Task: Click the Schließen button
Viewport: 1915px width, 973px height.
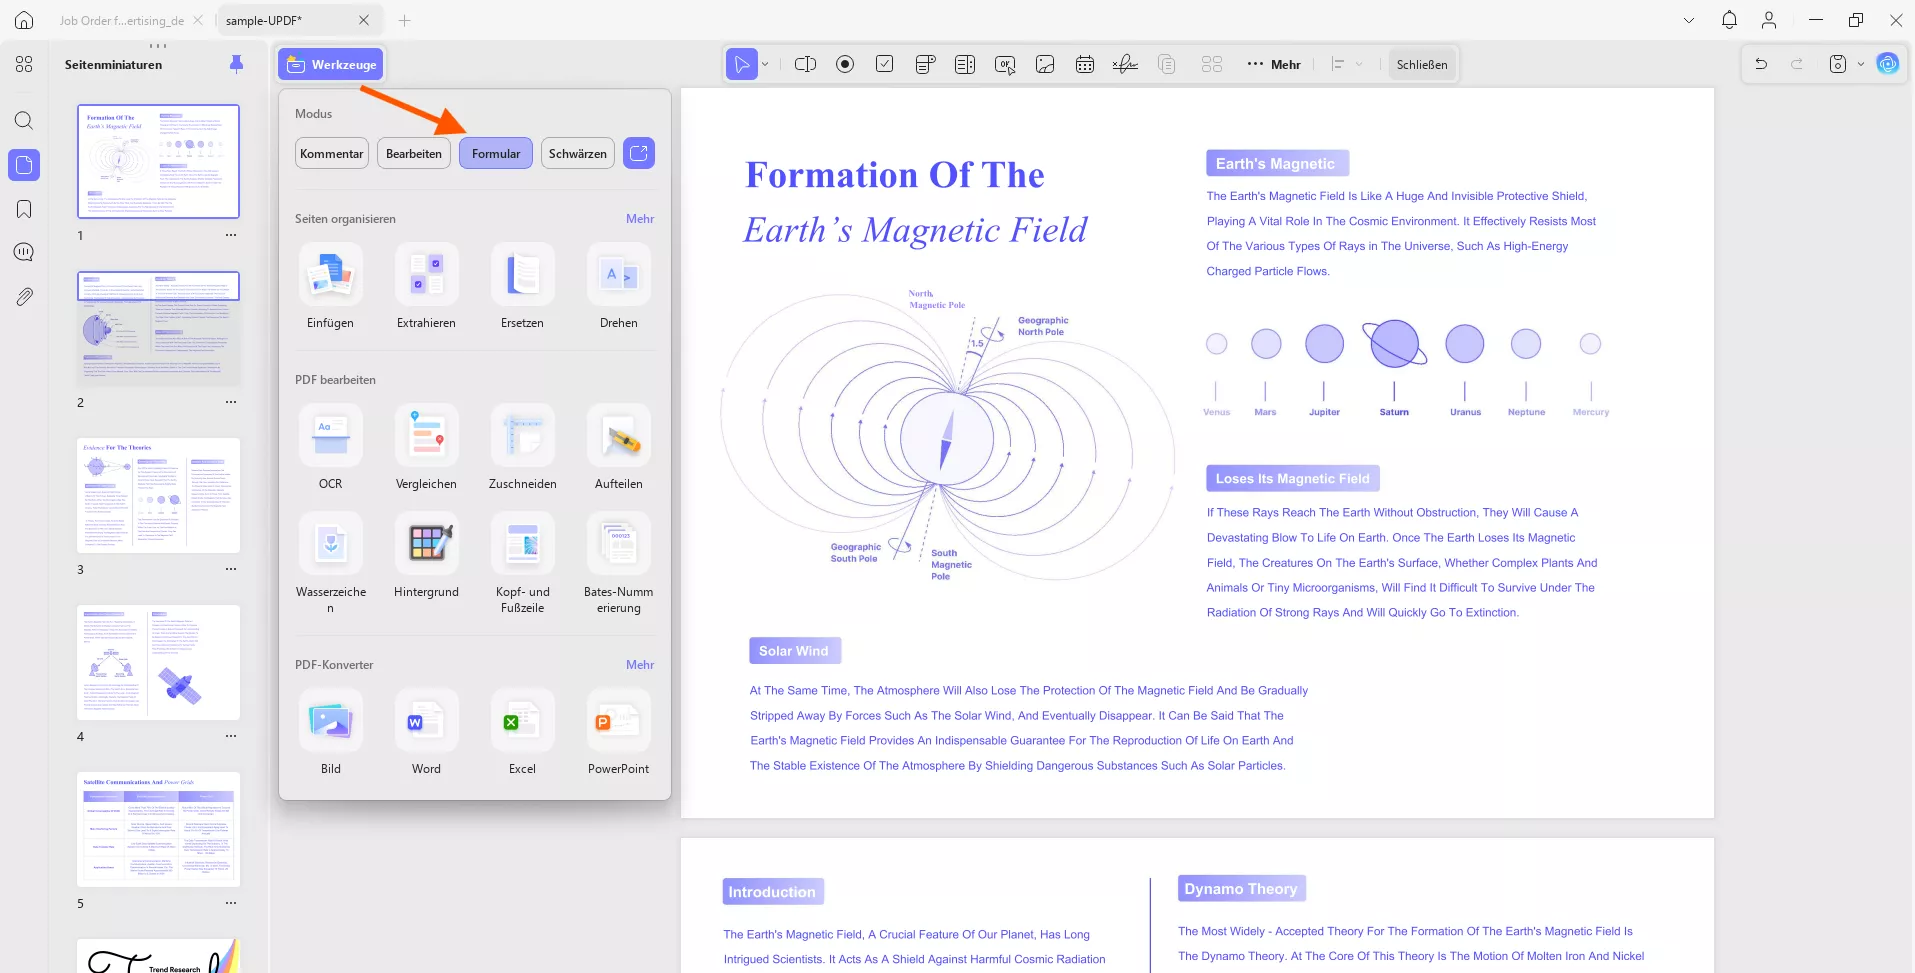Action: coord(1422,64)
